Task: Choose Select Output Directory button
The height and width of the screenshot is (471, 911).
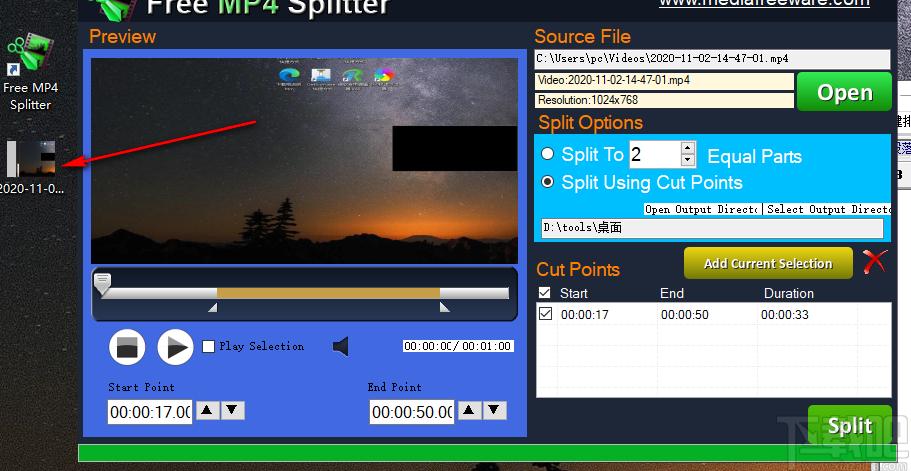Action: pyautogui.click(x=827, y=209)
